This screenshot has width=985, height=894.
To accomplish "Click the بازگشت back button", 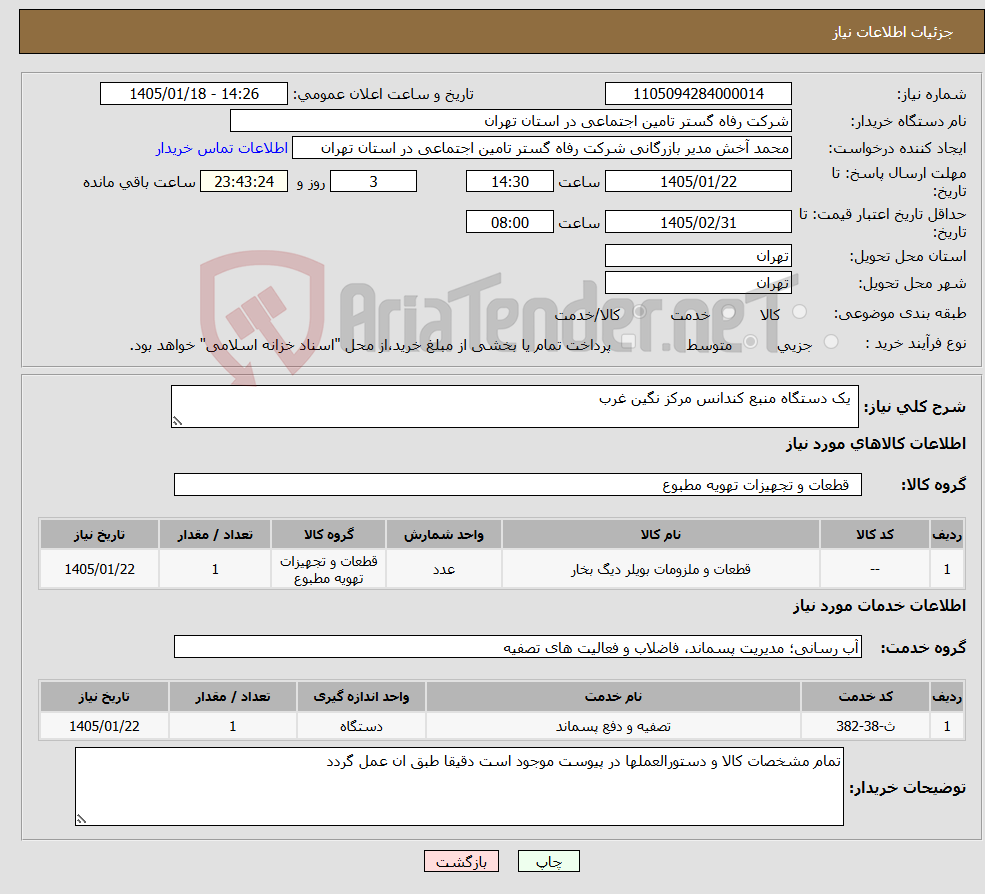I will coord(461,861).
